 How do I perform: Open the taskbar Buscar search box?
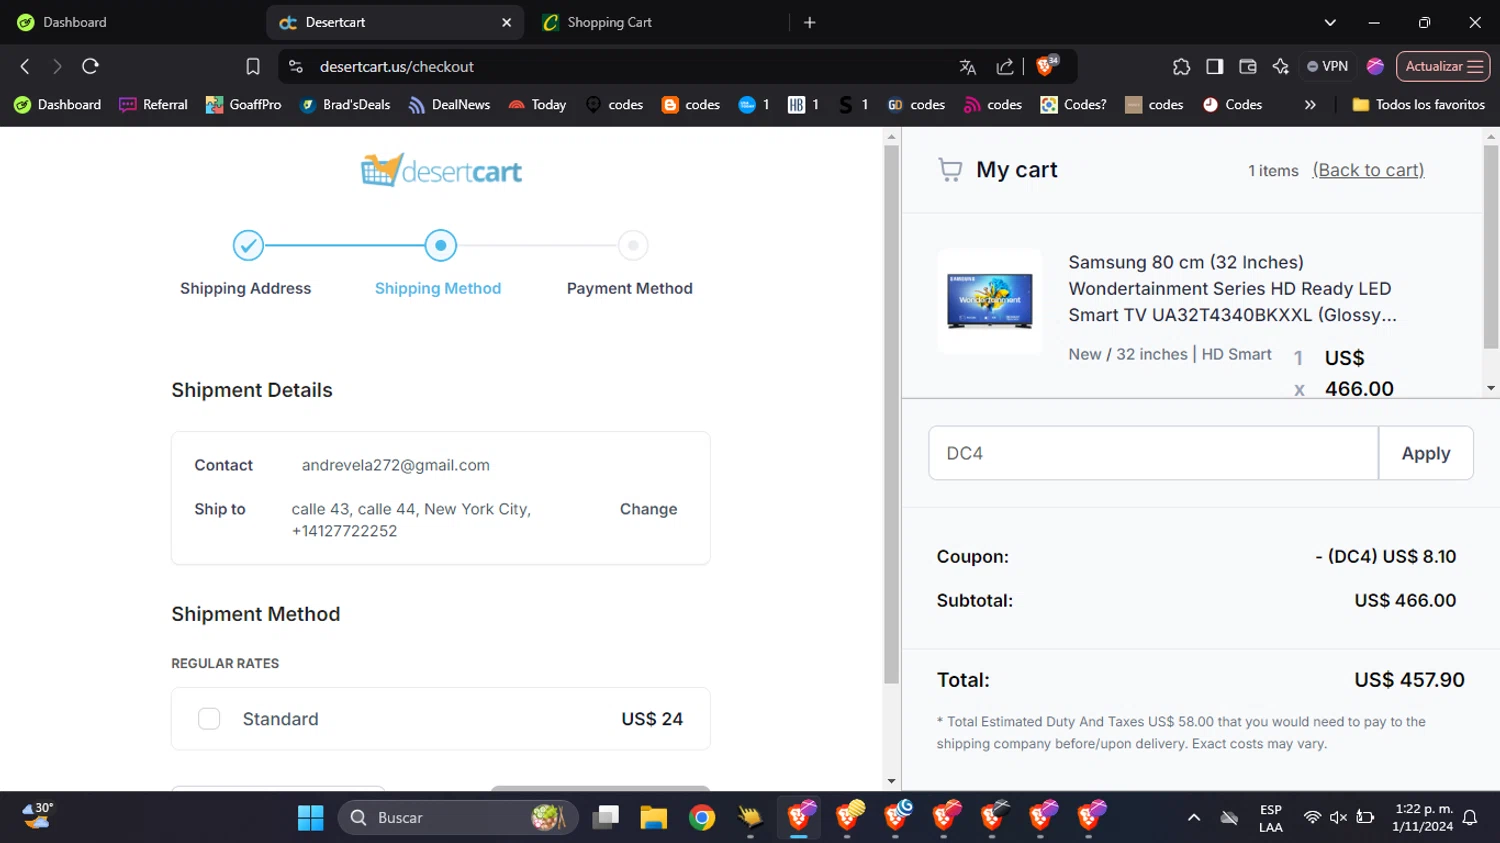(458, 818)
